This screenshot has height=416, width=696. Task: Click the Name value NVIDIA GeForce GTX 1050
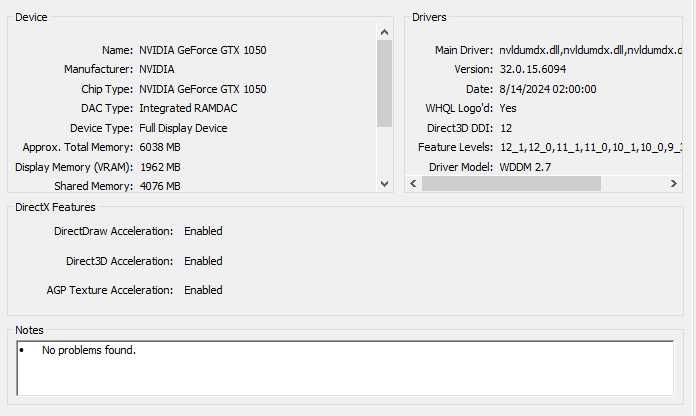coord(203,50)
